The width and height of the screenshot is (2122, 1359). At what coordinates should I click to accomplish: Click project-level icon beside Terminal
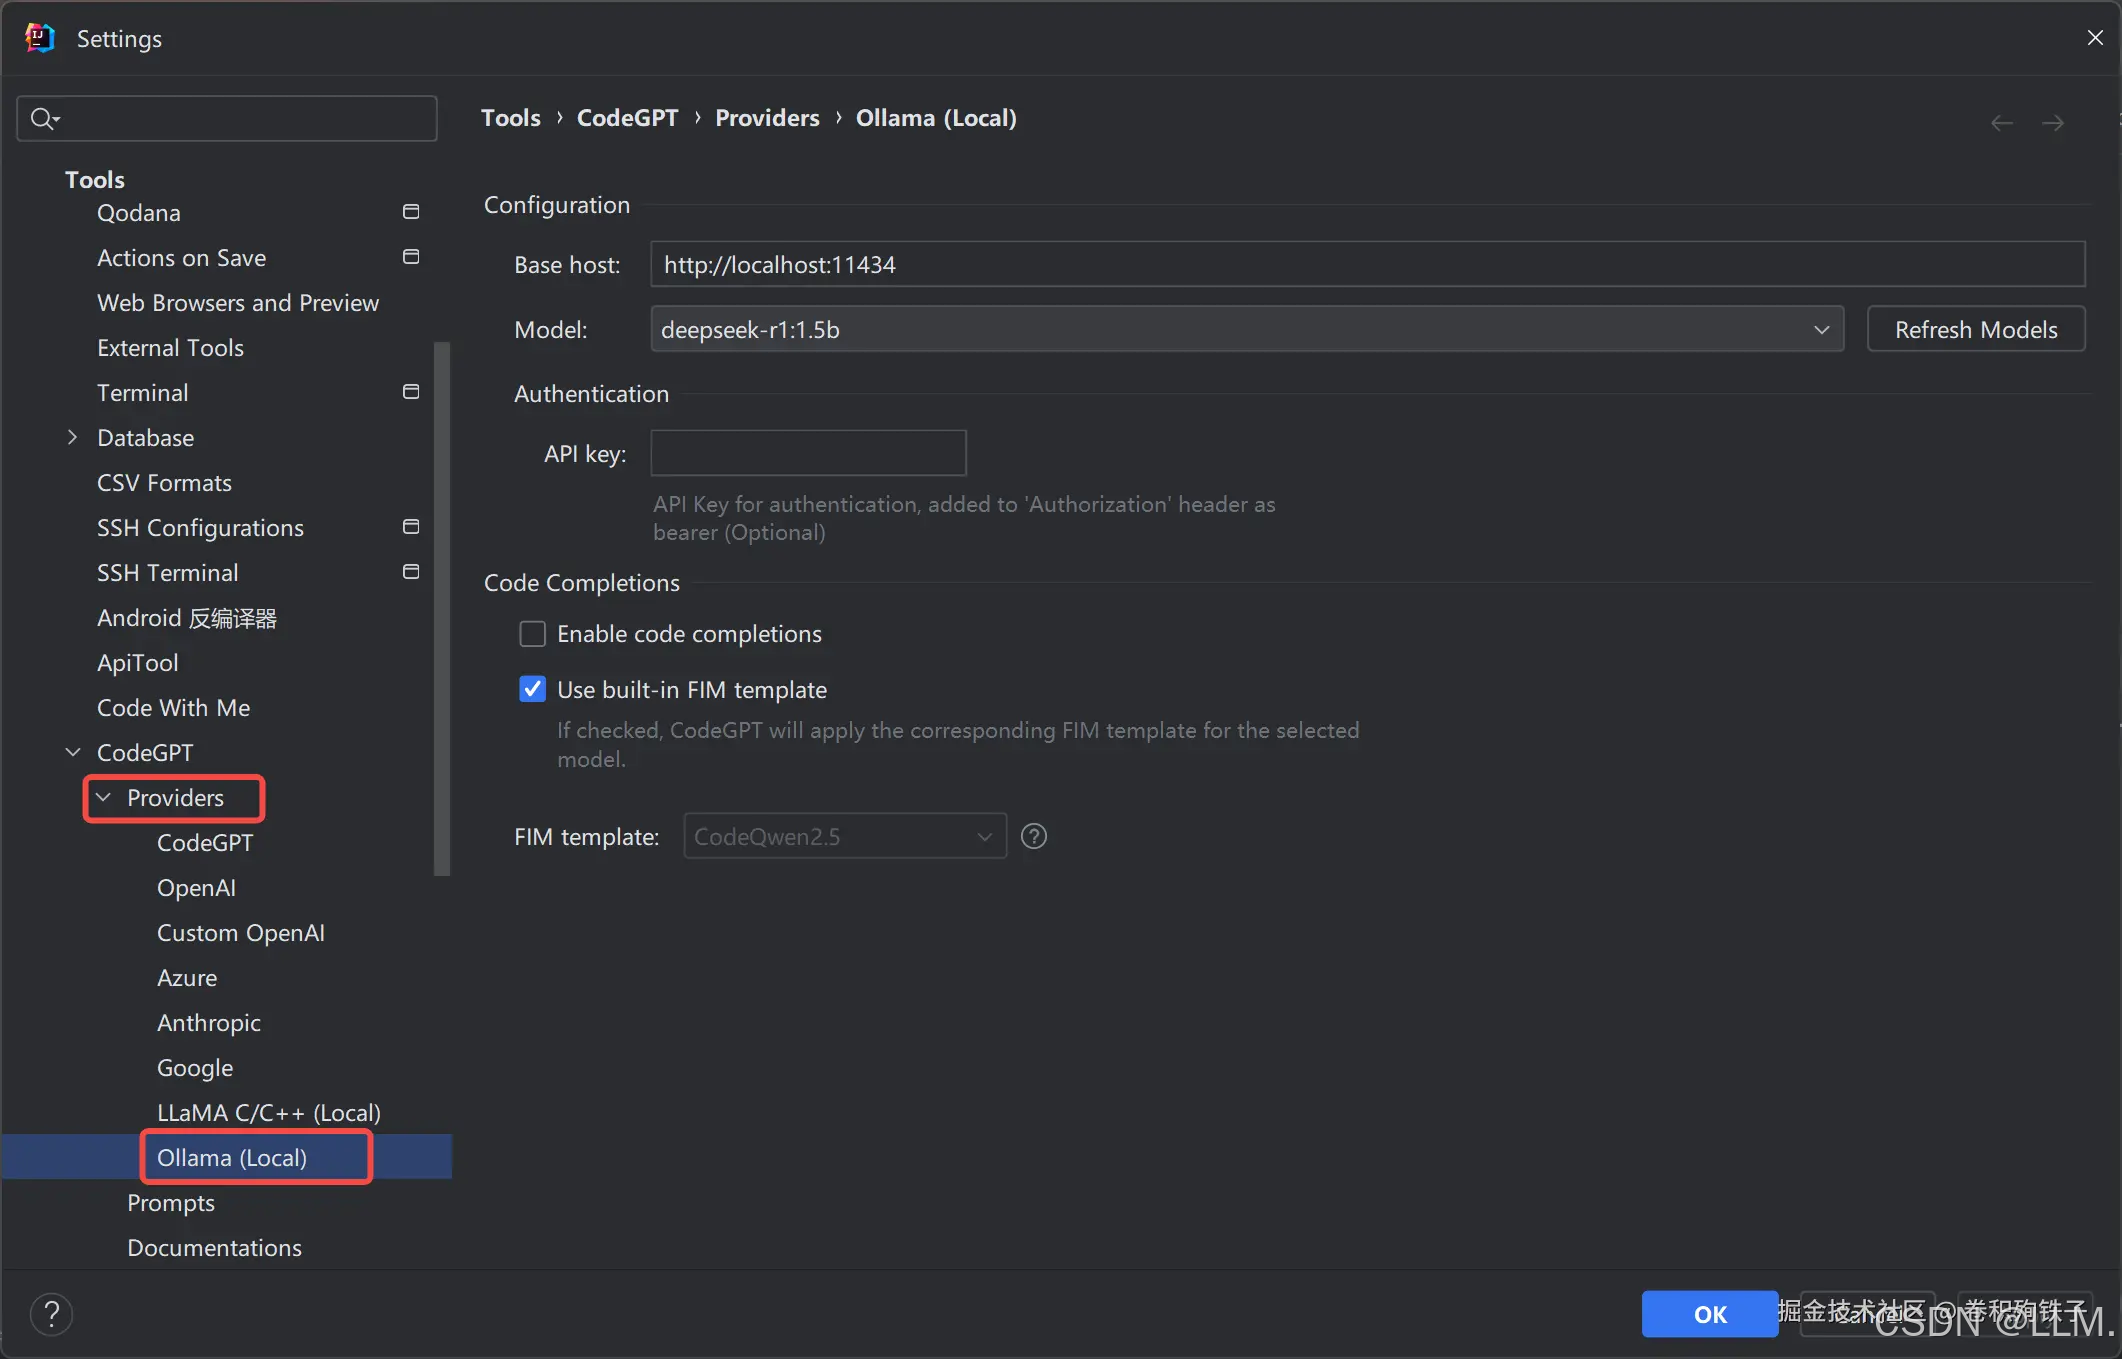411,392
